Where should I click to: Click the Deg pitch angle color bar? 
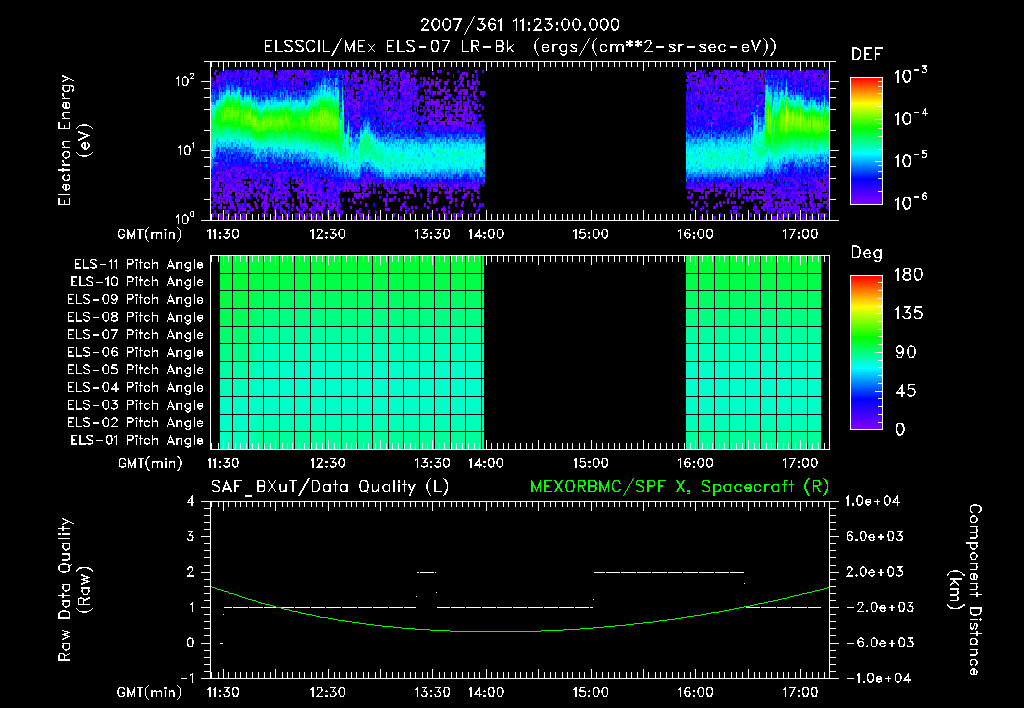pos(866,353)
